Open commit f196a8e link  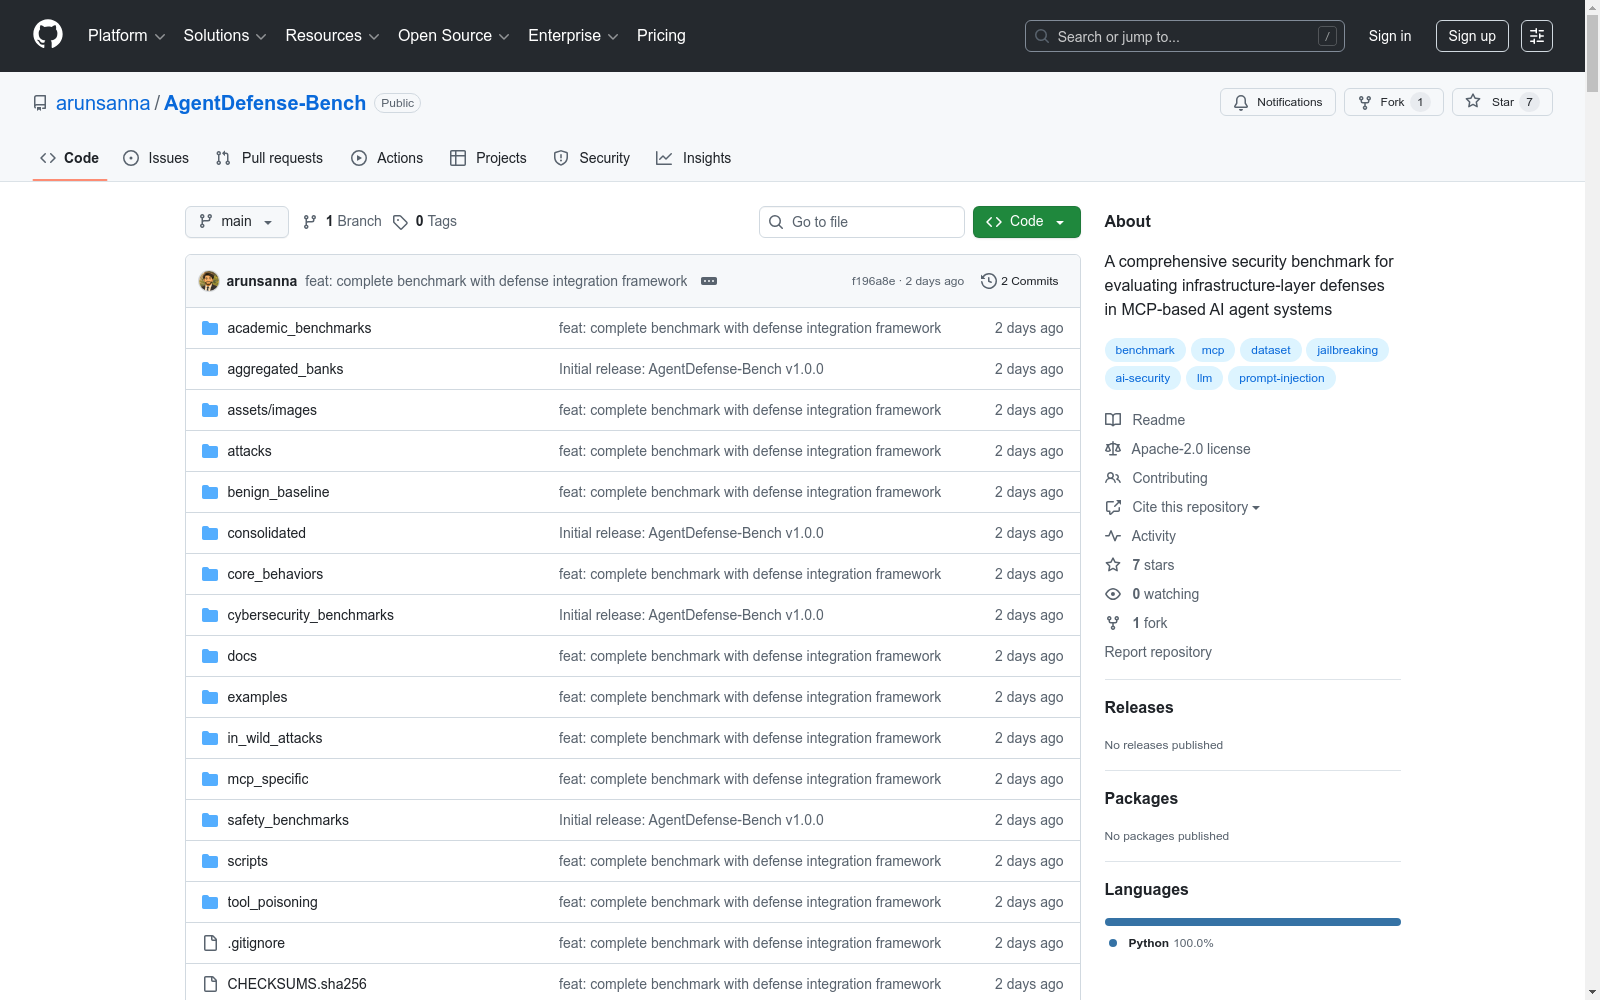873,281
